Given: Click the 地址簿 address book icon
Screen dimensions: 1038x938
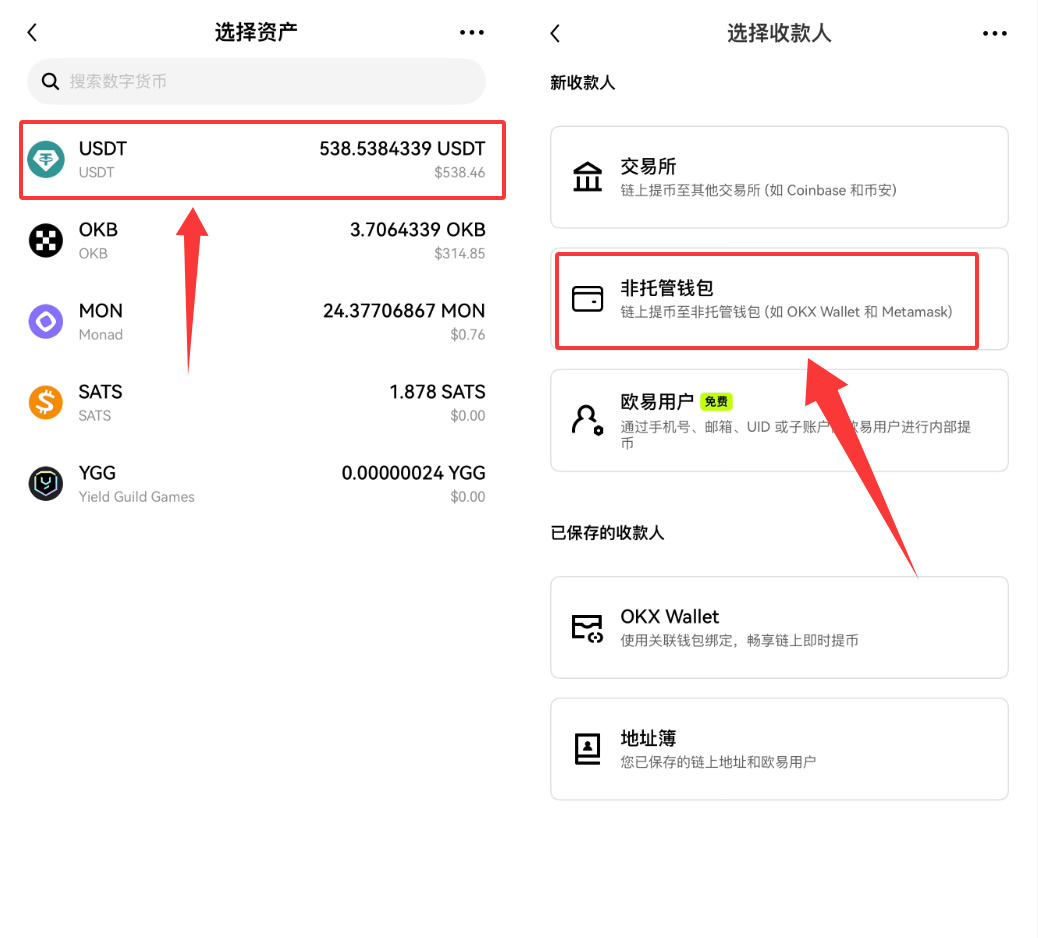Looking at the screenshot, I should [587, 749].
